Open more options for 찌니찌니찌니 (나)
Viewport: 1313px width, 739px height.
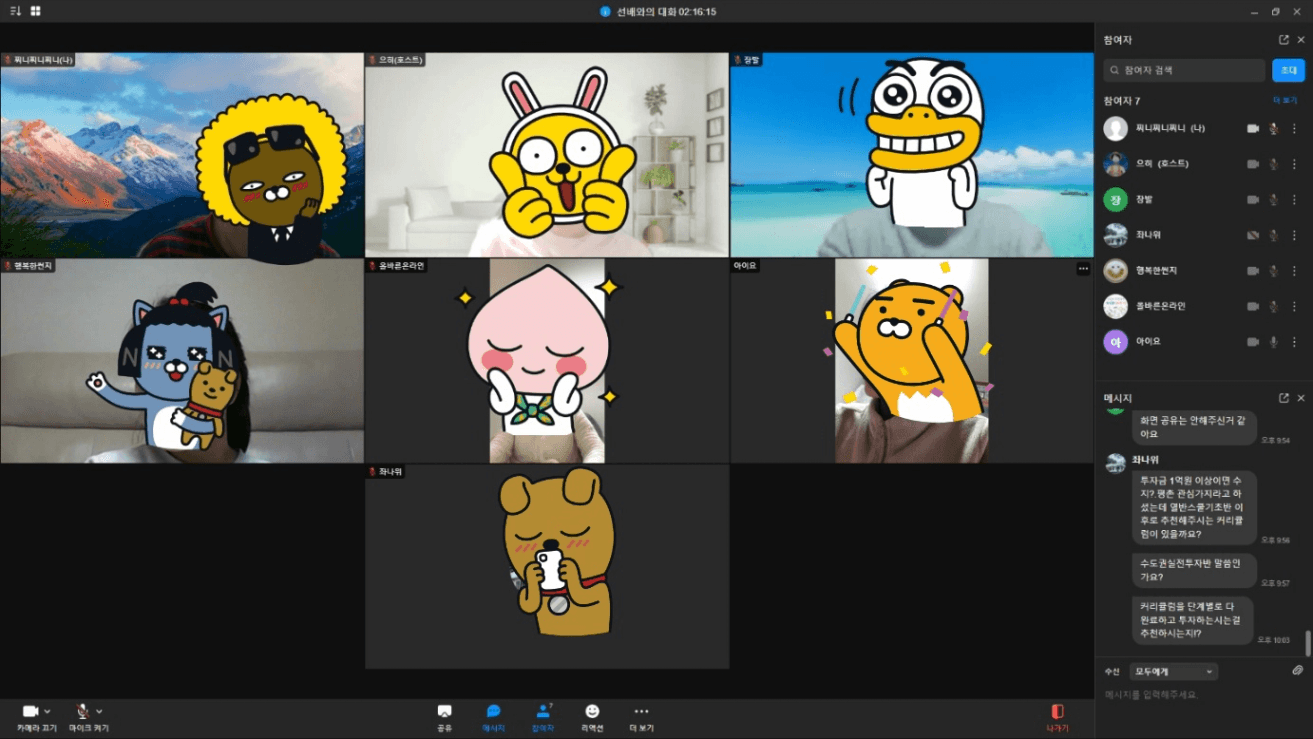(x=1294, y=128)
